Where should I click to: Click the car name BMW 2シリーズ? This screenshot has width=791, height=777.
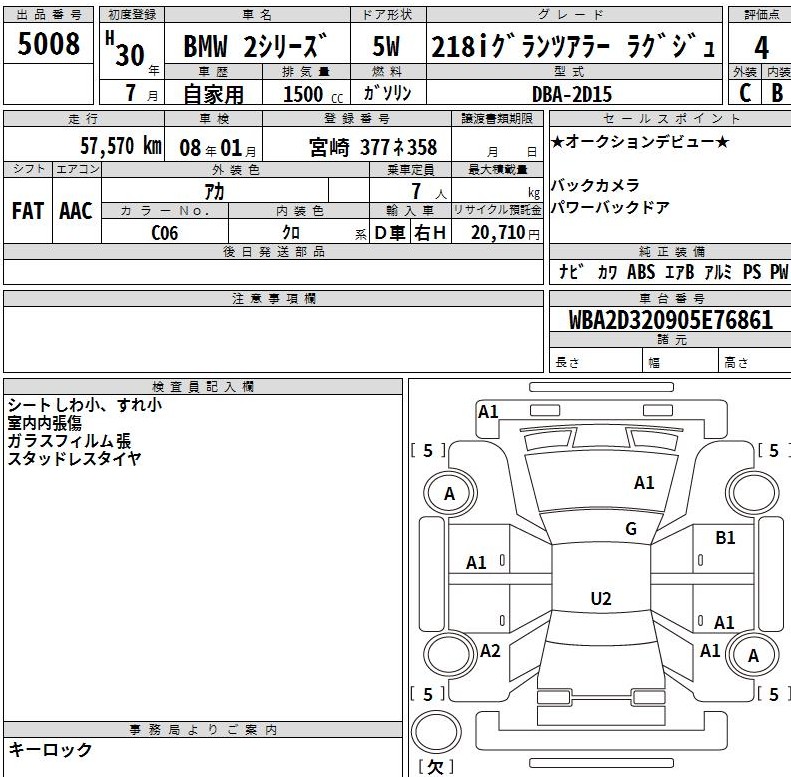255,46
